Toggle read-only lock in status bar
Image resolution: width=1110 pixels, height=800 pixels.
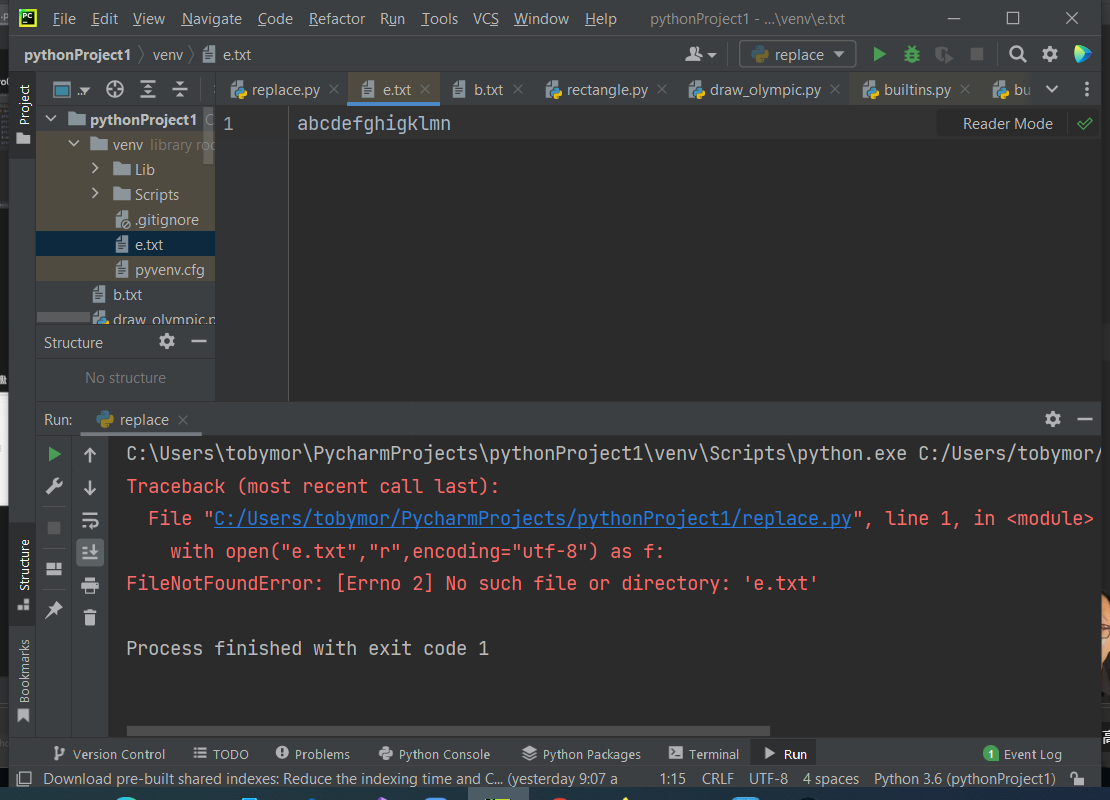click(x=1078, y=779)
